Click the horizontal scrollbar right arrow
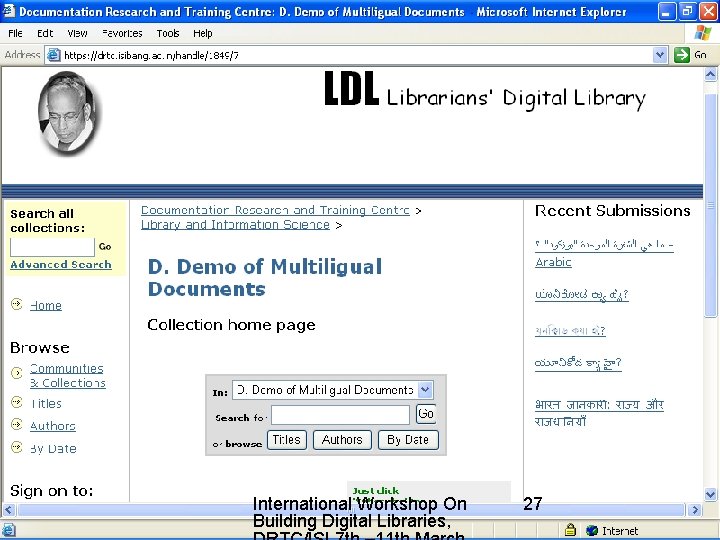The image size is (720, 540). (x=695, y=510)
